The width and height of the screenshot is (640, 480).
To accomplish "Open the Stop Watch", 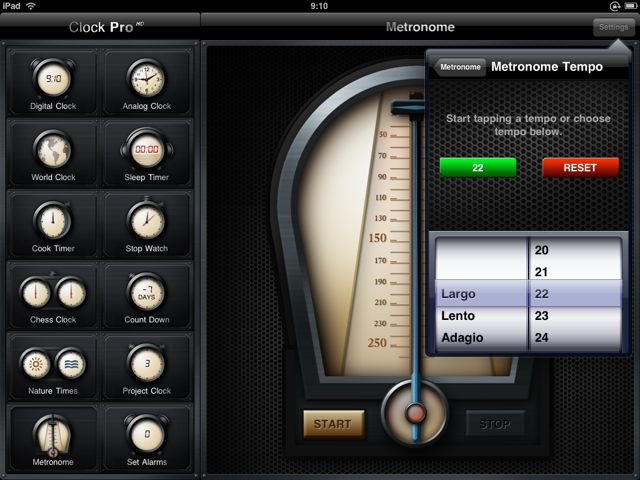I will pos(147,225).
